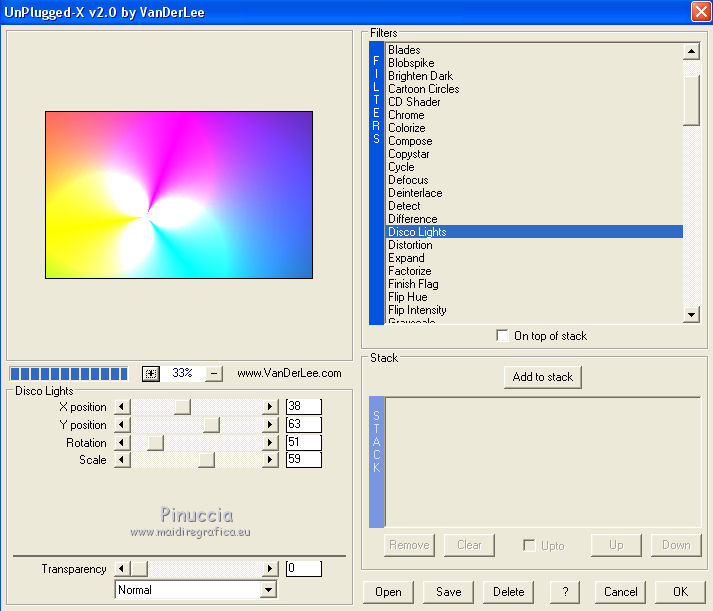
Task: Click Scale right arrow
Action: pos(270,460)
